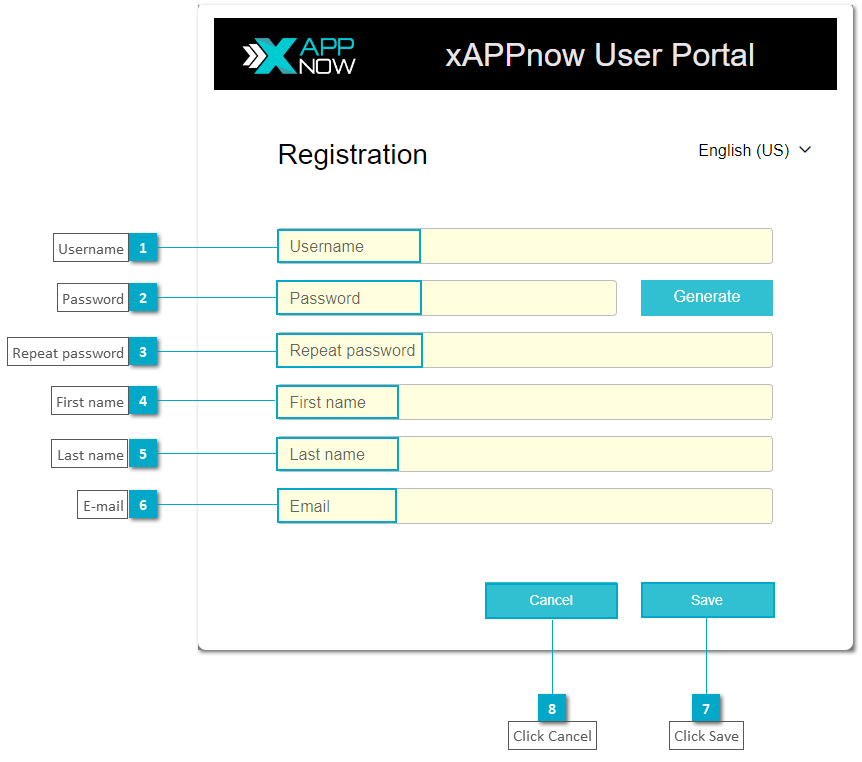Save the registration details
Viewport: 862px width, 762px height.
[x=708, y=600]
